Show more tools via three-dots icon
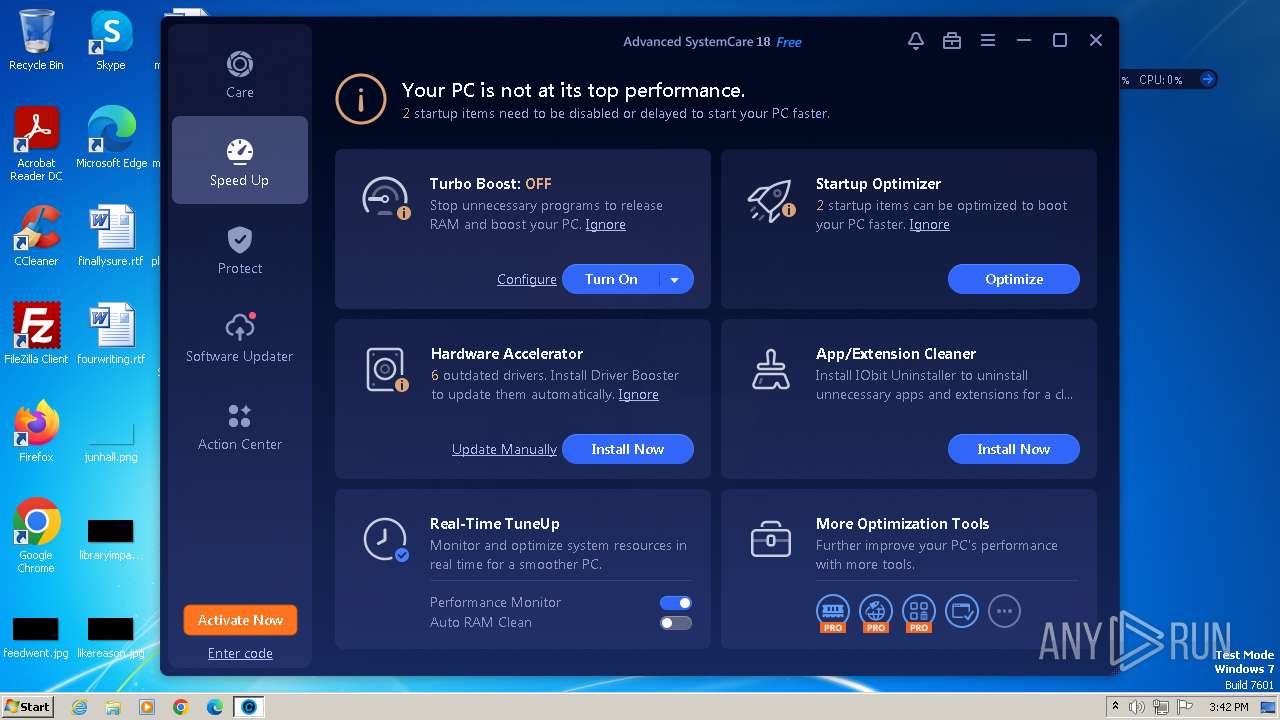This screenshot has height=720, width=1280. [x=1004, y=610]
